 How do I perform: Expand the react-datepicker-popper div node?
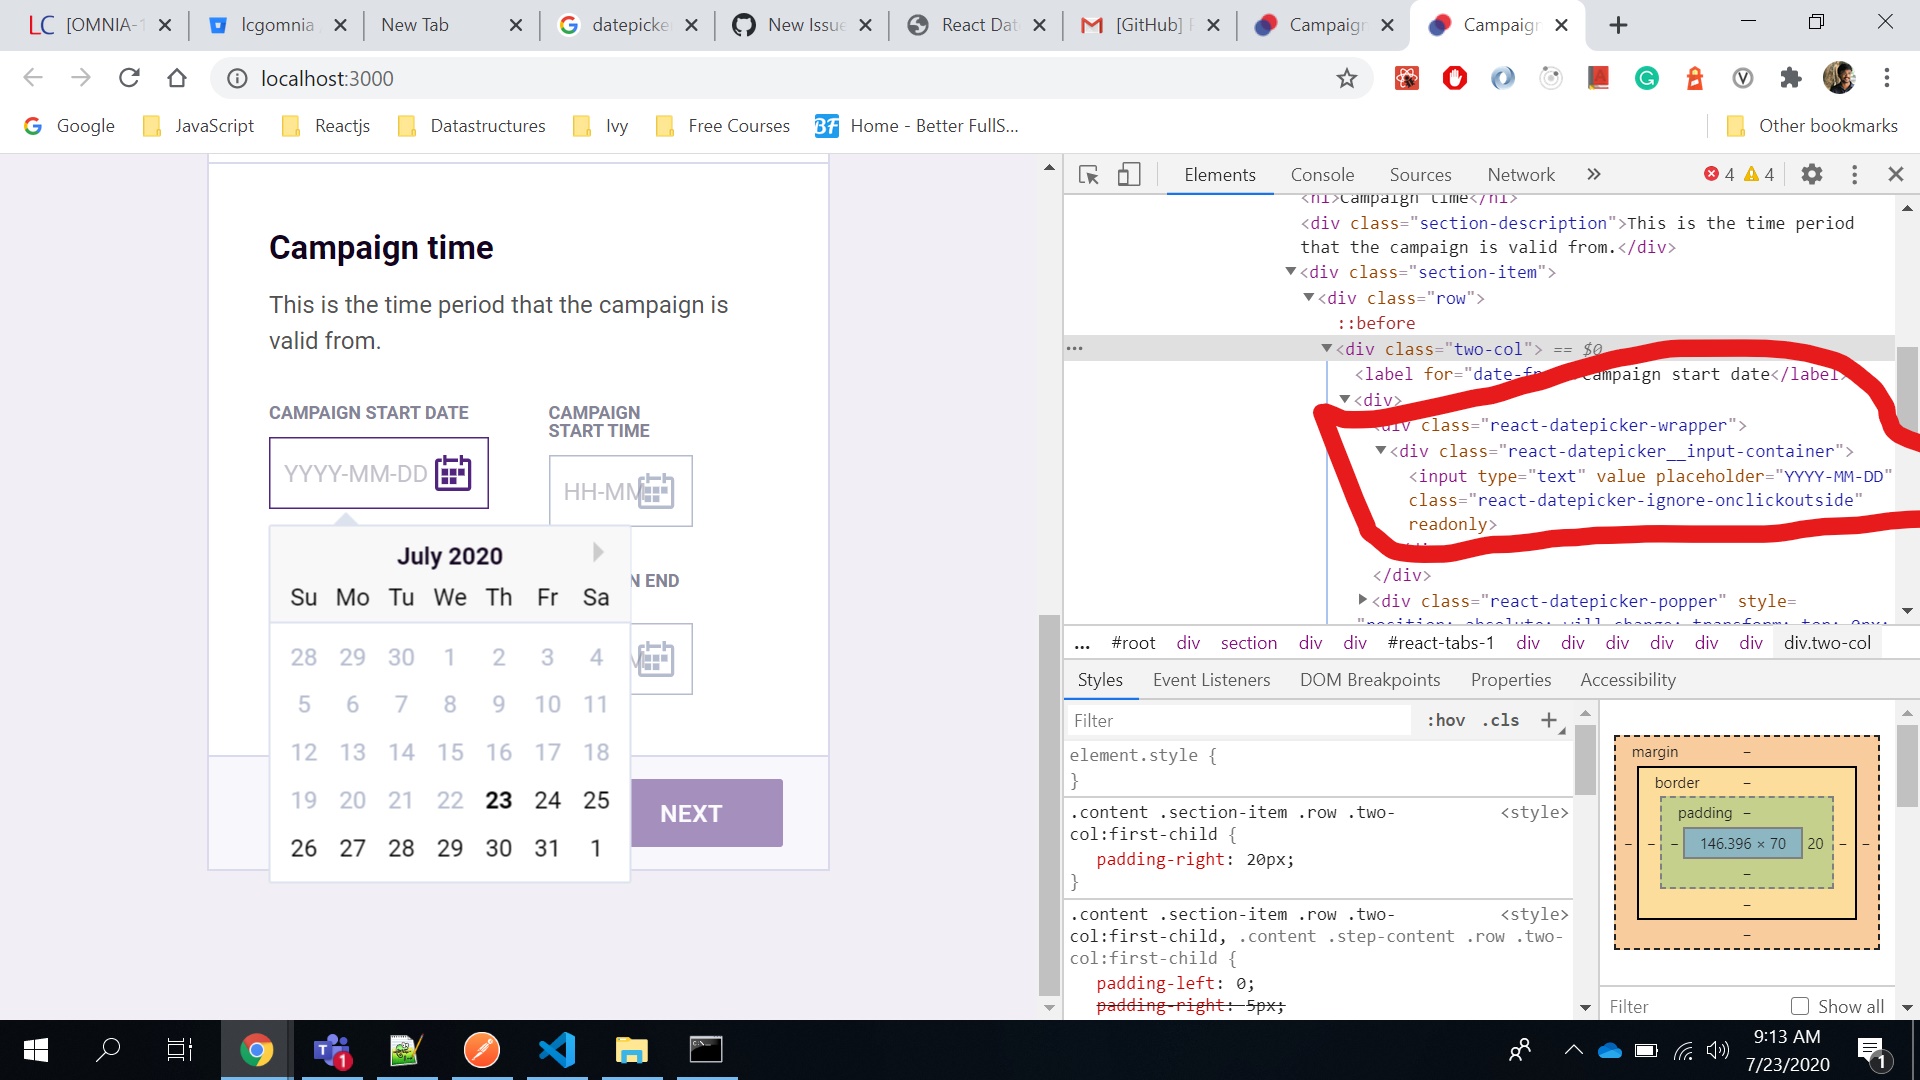pyautogui.click(x=1363, y=601)
